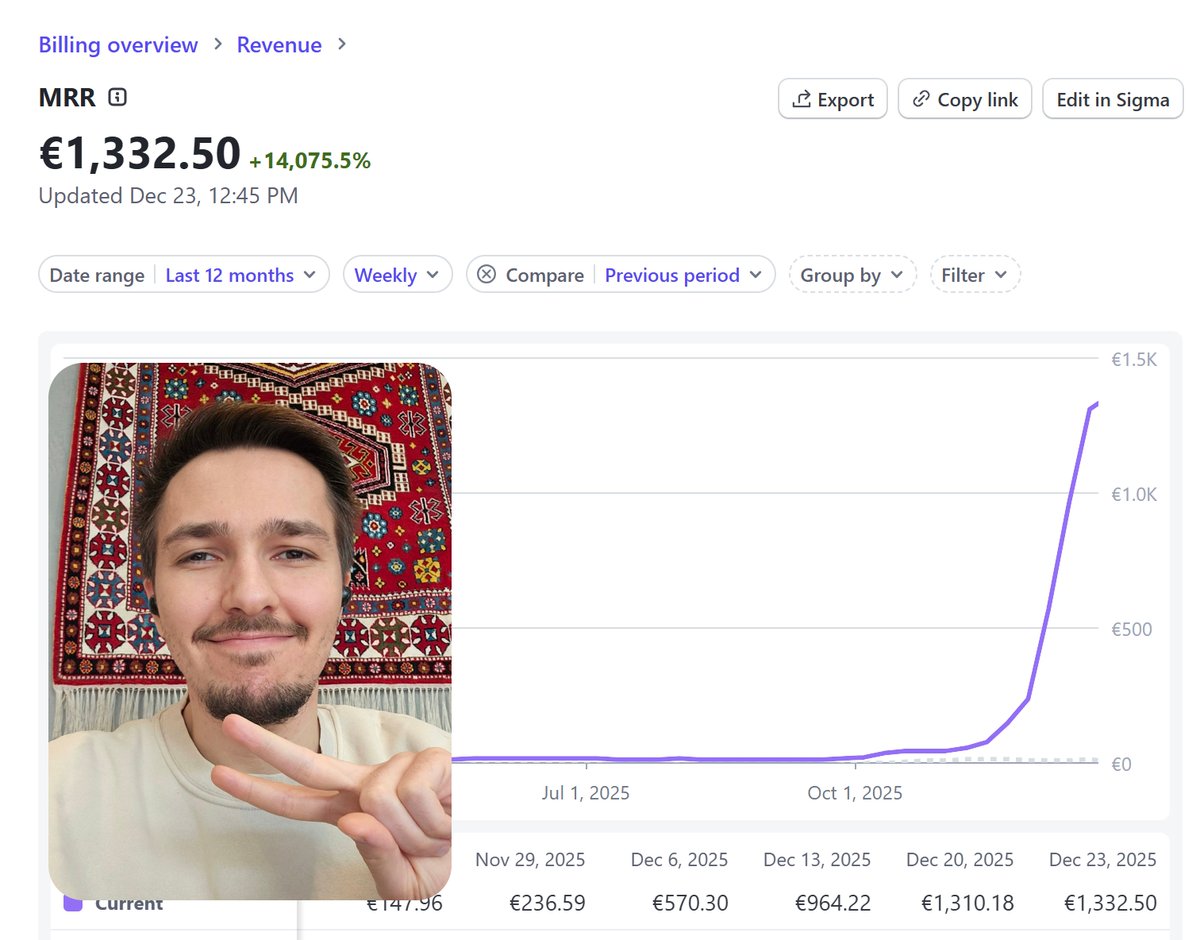Click the Nov 29, 2025 column header
The width and height of the screenshot is (1200, 940).
(x=530, y=860)
